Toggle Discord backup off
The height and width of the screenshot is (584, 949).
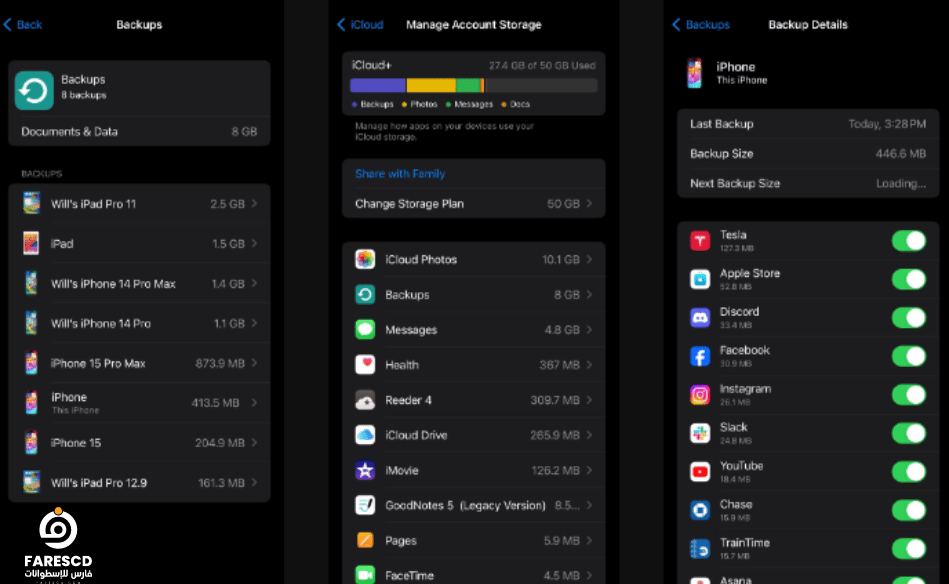click(x=908, y=318)
